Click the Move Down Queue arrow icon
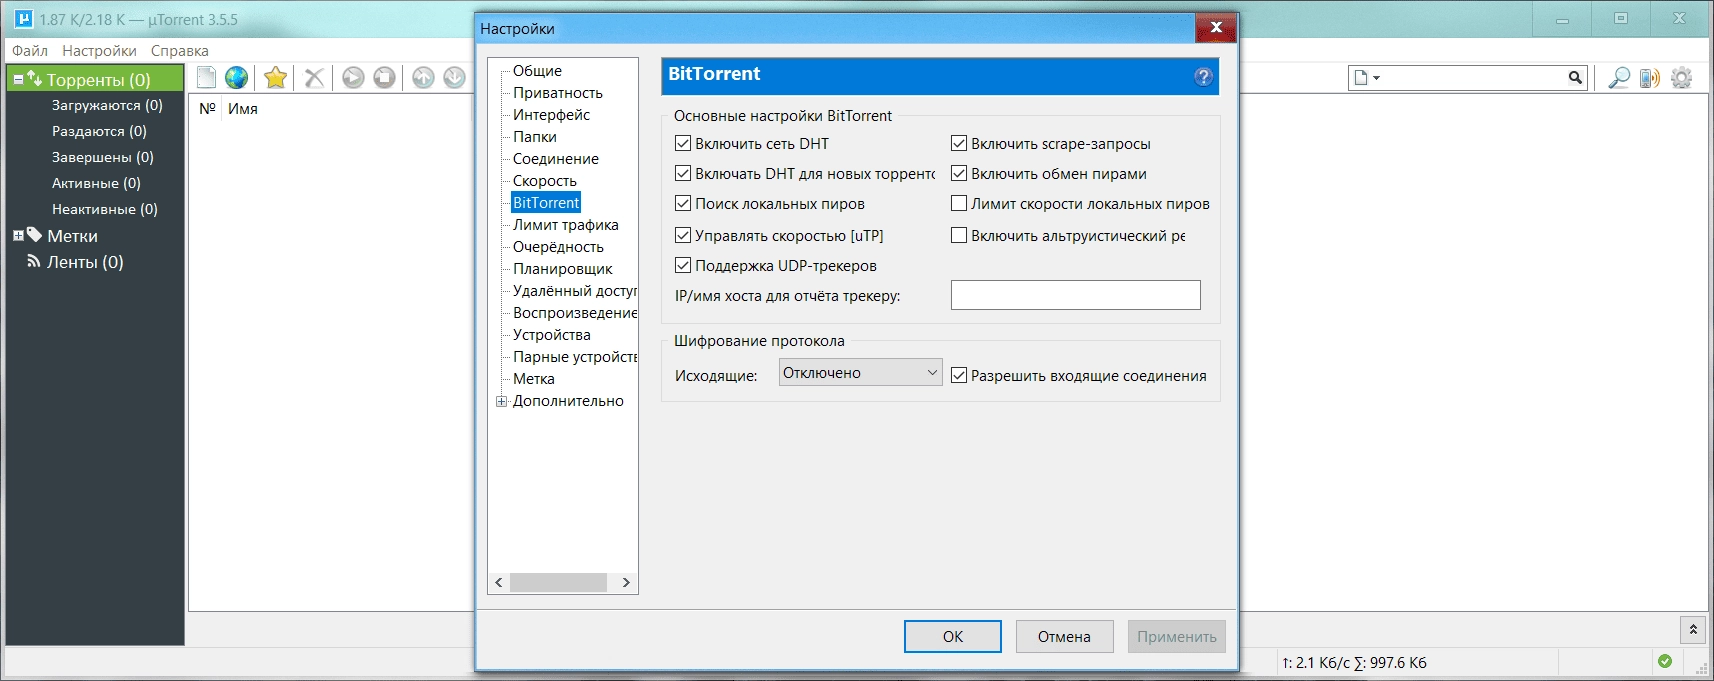The height and width of the screenshot is (681, 1714). click(x=454, y=77)
